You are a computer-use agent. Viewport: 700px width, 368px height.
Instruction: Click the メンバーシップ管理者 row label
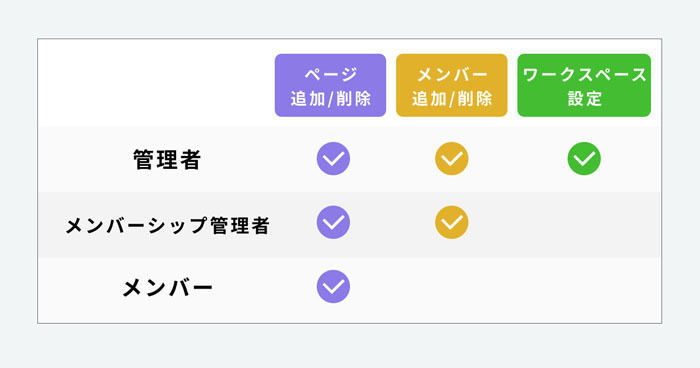click(167, 225)
